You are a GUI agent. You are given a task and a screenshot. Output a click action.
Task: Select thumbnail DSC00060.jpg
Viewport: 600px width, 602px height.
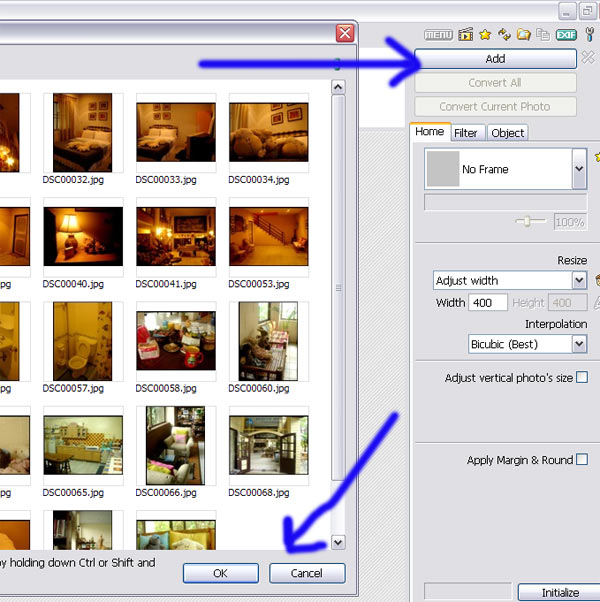[x=268, y=341]
